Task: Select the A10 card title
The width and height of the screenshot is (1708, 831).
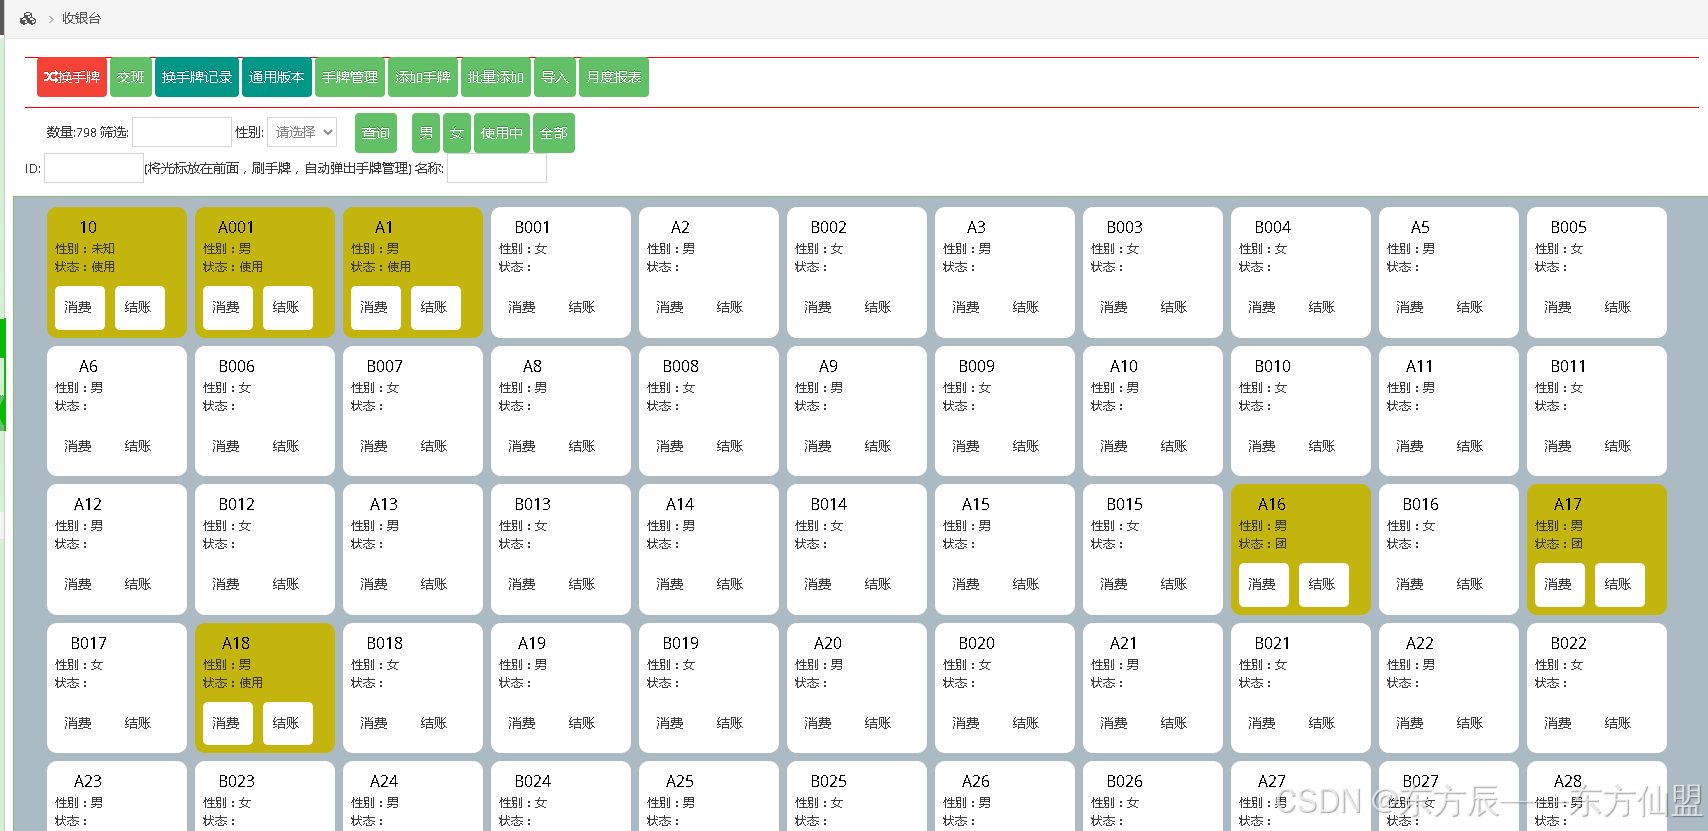Action: click(x=1124, y=366)
